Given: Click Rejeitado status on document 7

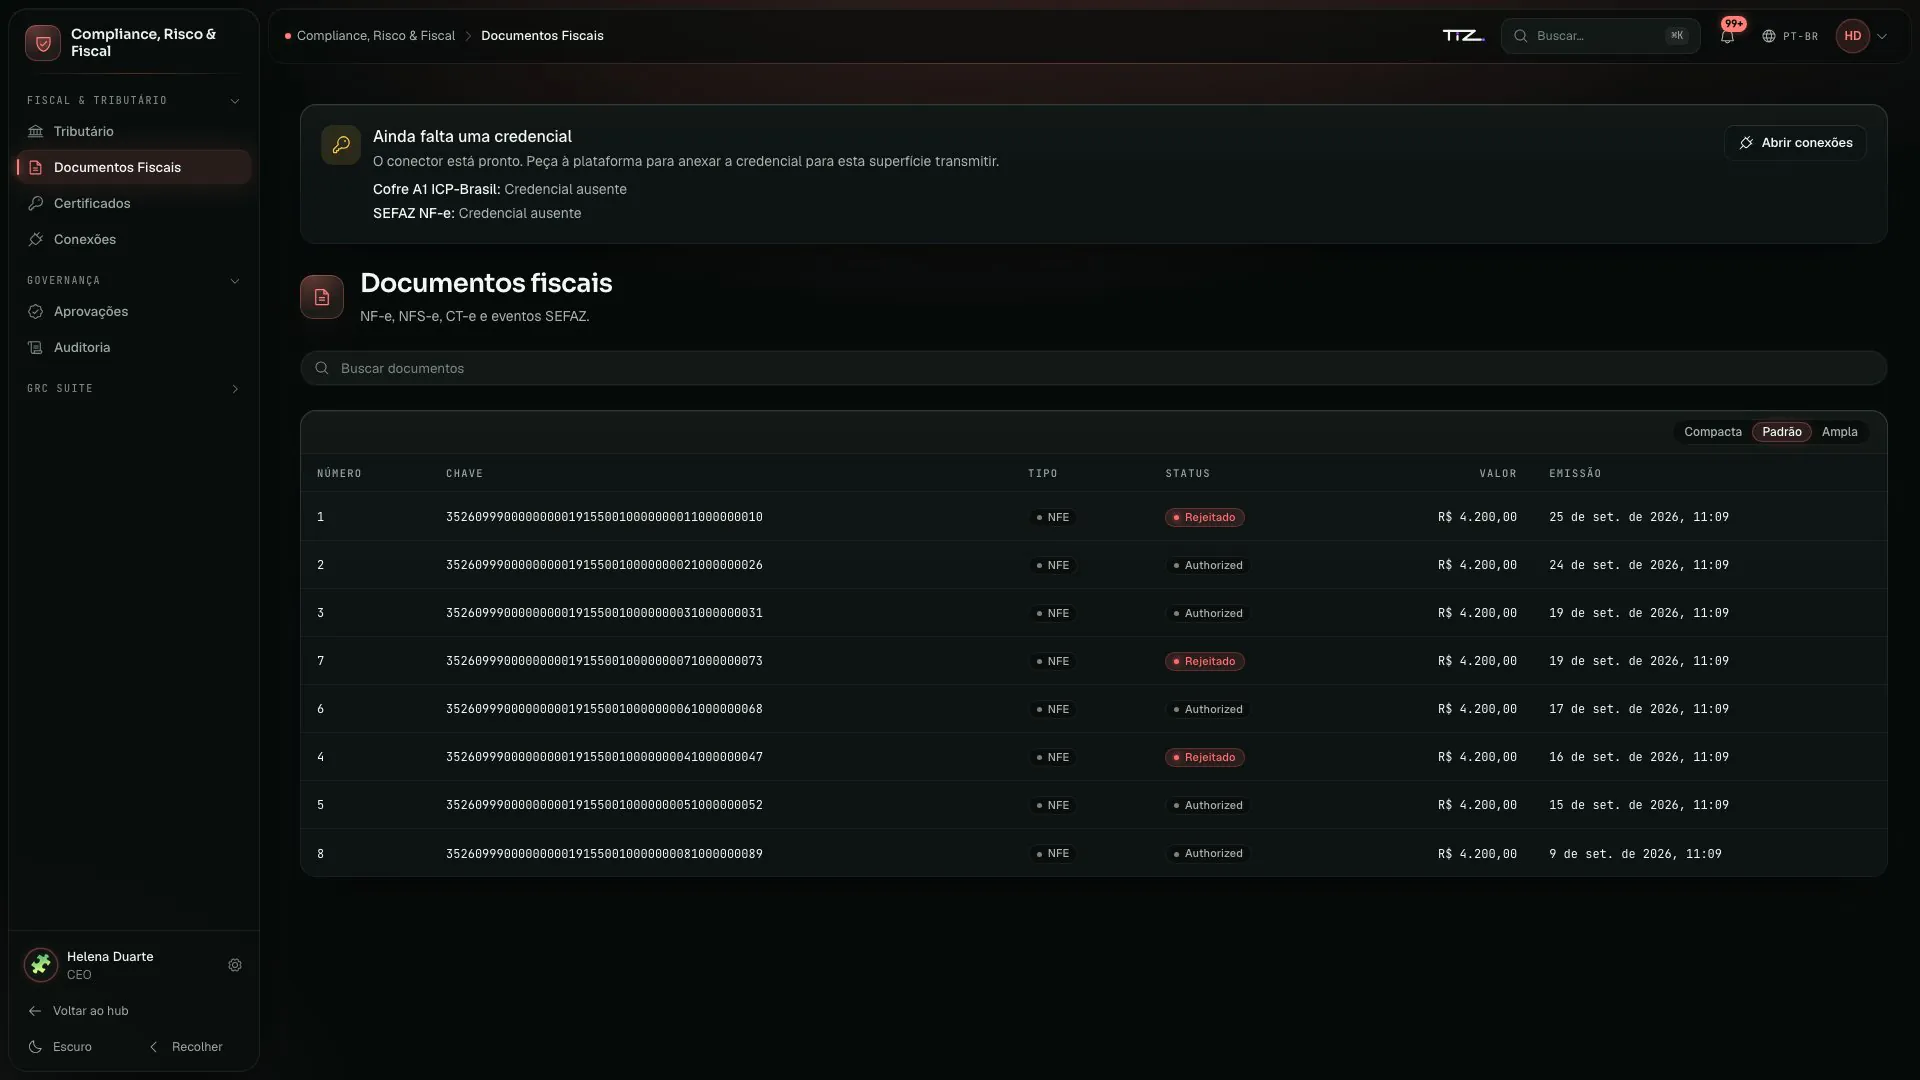Looking at the screenshot, I should tap(1204, 661).
